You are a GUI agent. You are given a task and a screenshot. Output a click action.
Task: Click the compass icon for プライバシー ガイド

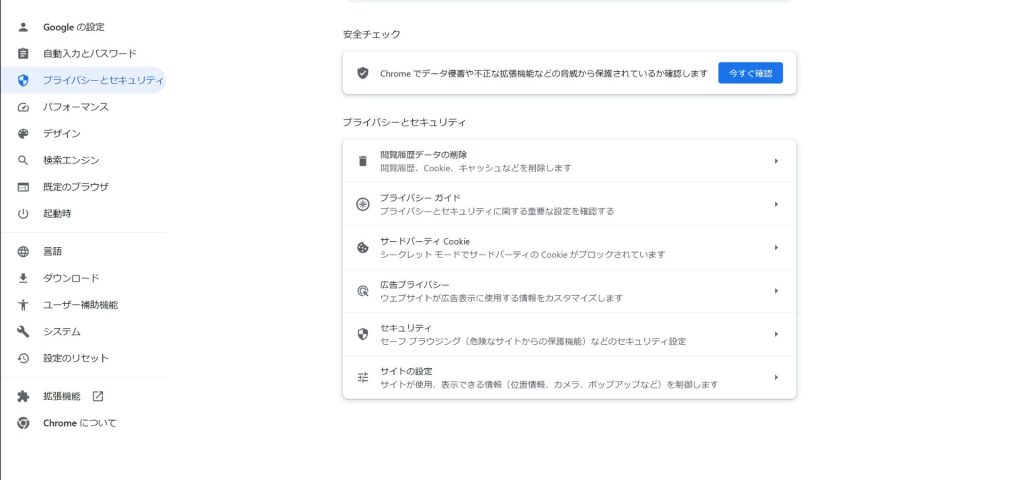tap(363, 204)
